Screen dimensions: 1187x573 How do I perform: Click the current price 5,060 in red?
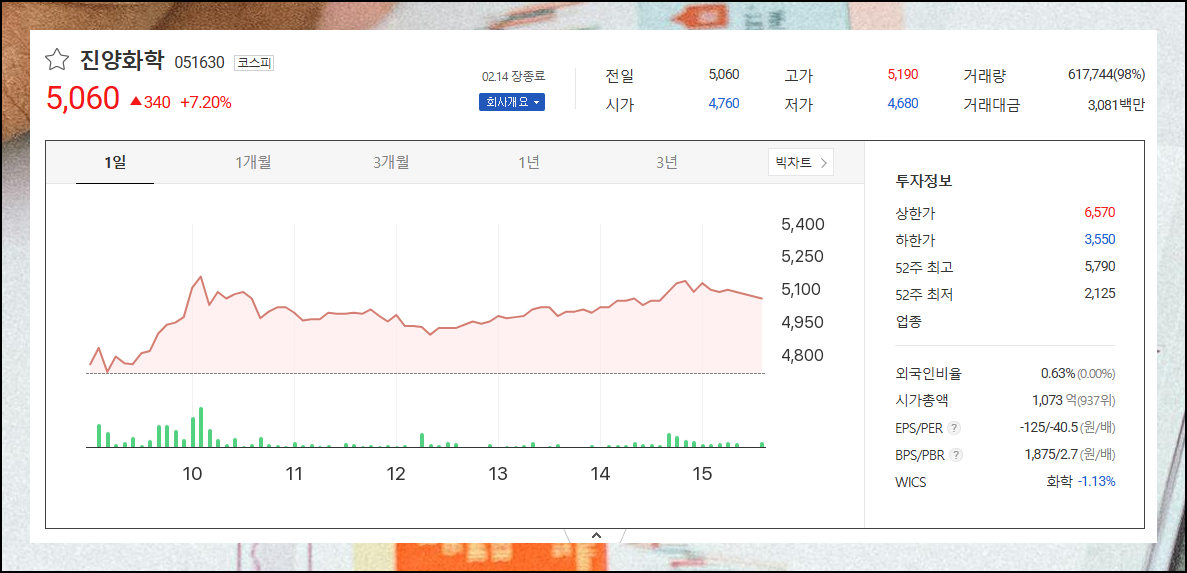83,99
